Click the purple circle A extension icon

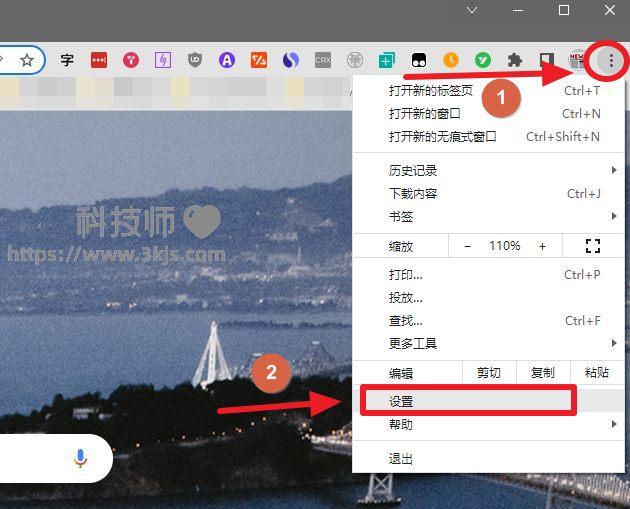(227, 60)
